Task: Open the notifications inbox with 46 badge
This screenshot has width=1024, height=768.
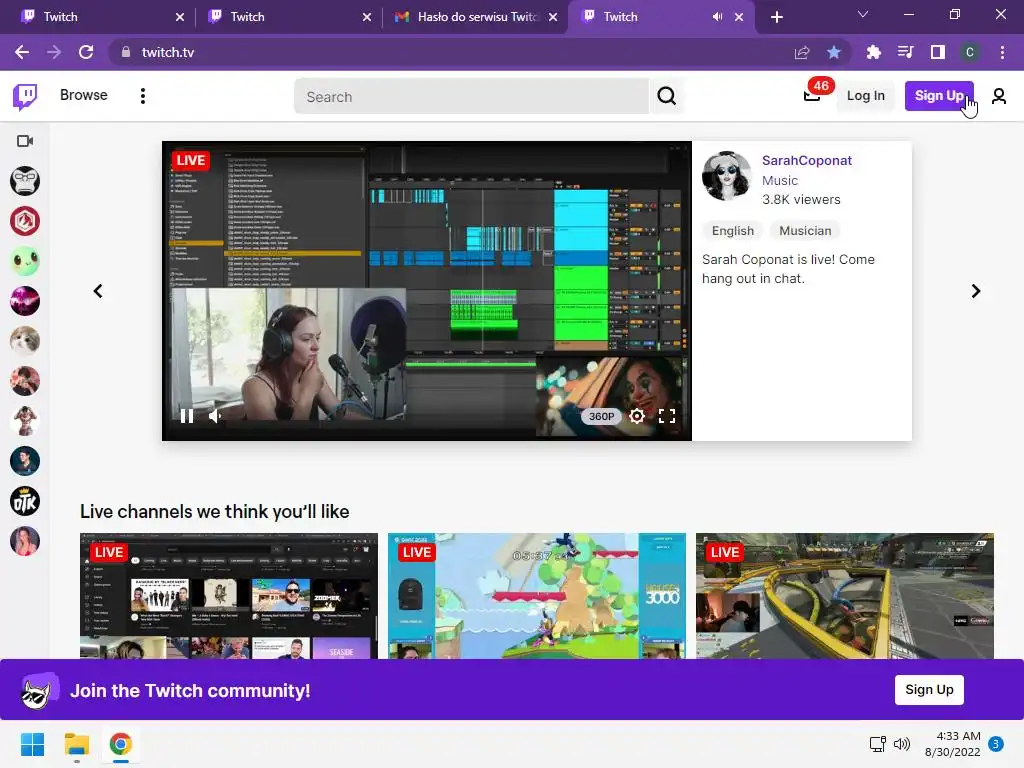Action: coord(812,95)
